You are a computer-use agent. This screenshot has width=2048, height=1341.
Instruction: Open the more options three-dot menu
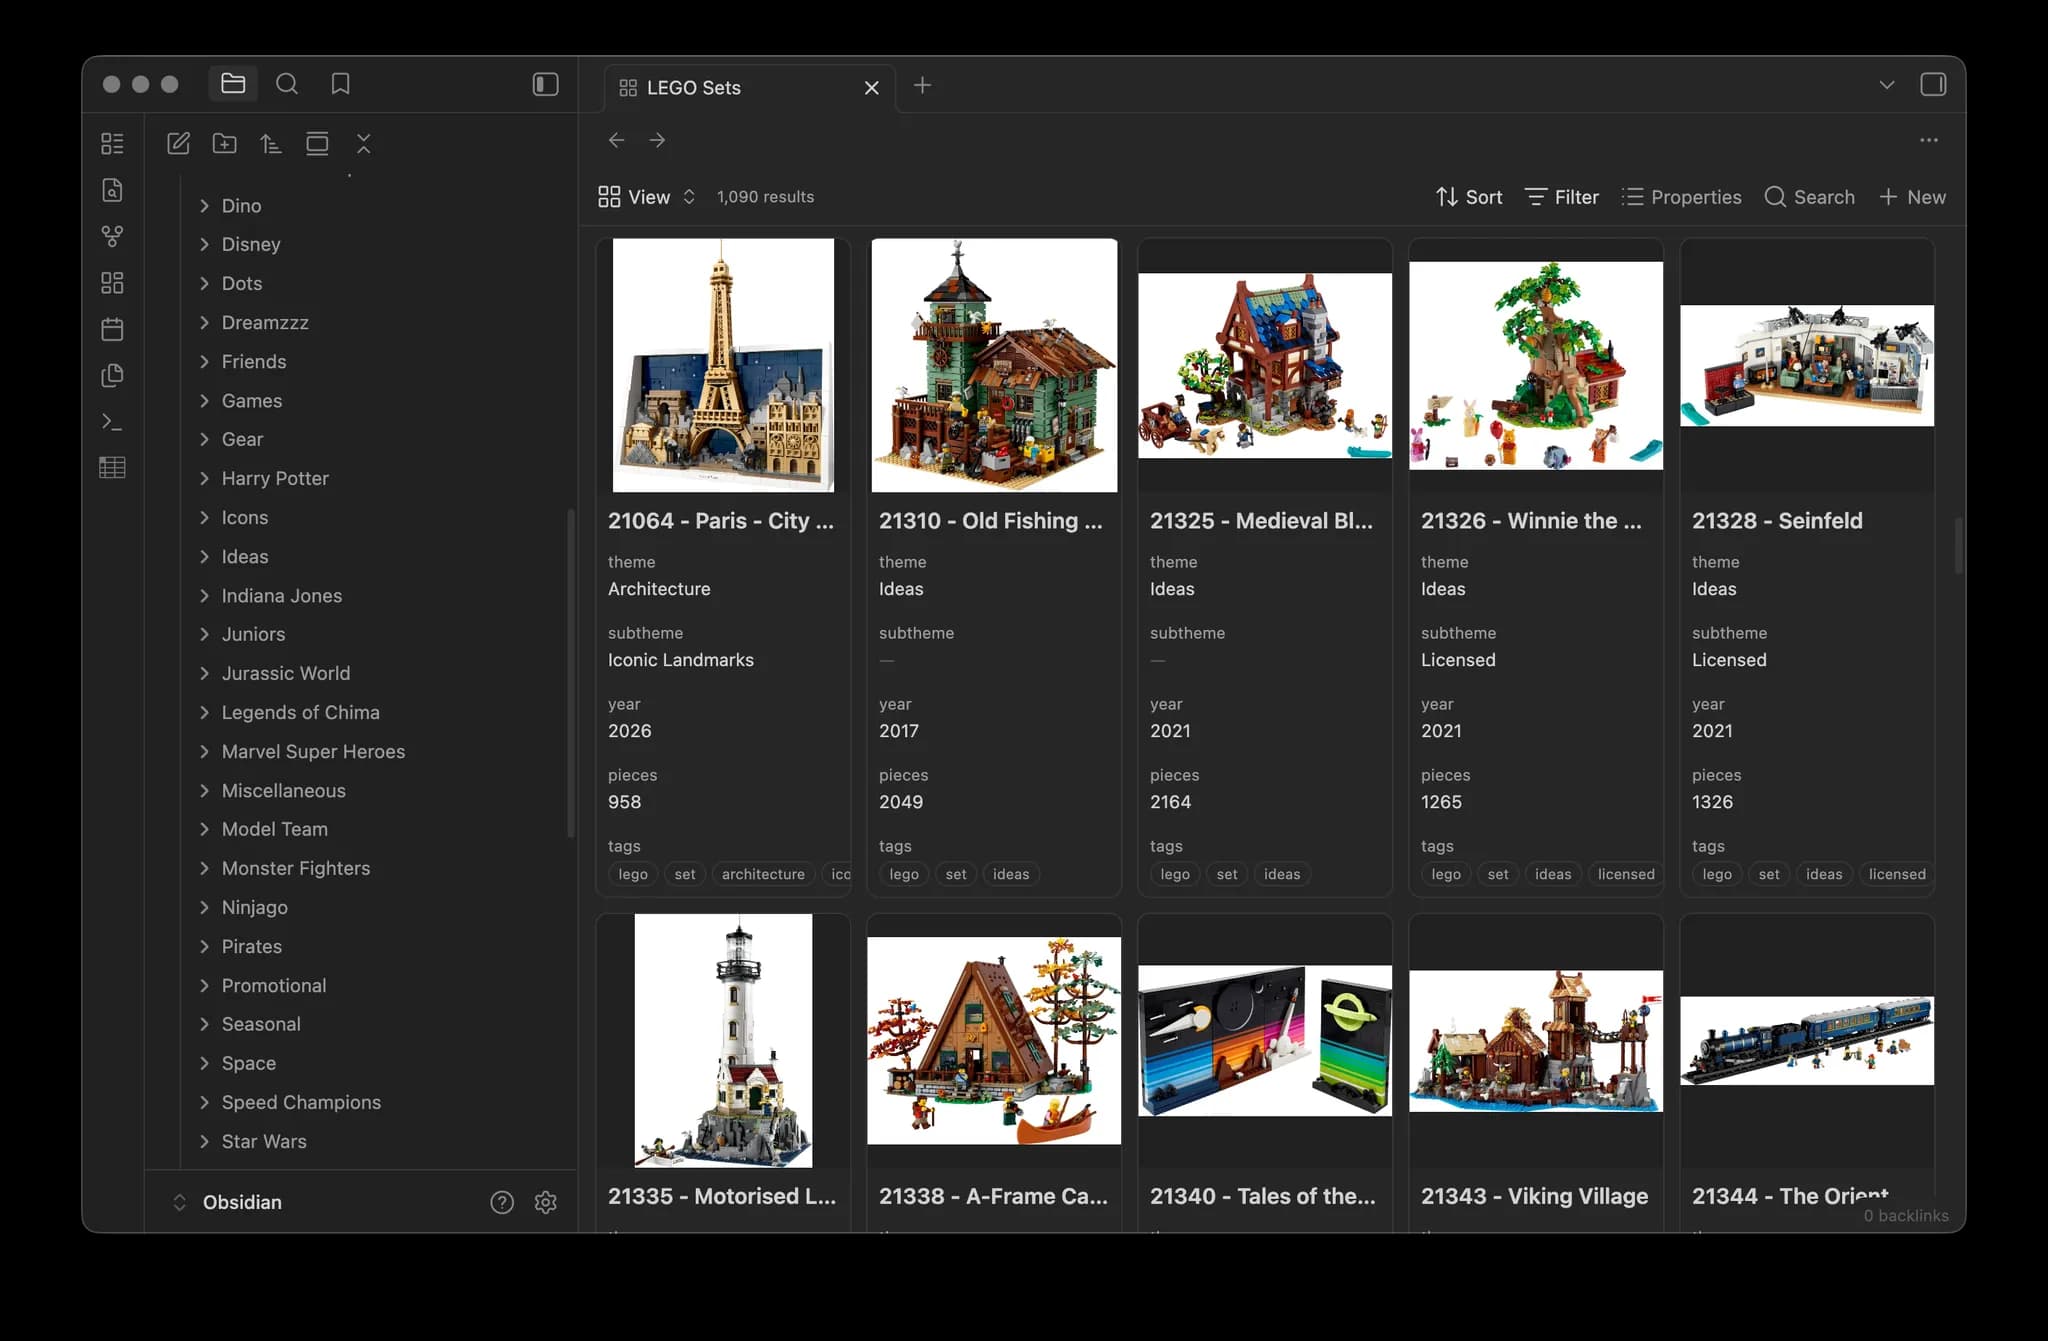[1929, 140]
